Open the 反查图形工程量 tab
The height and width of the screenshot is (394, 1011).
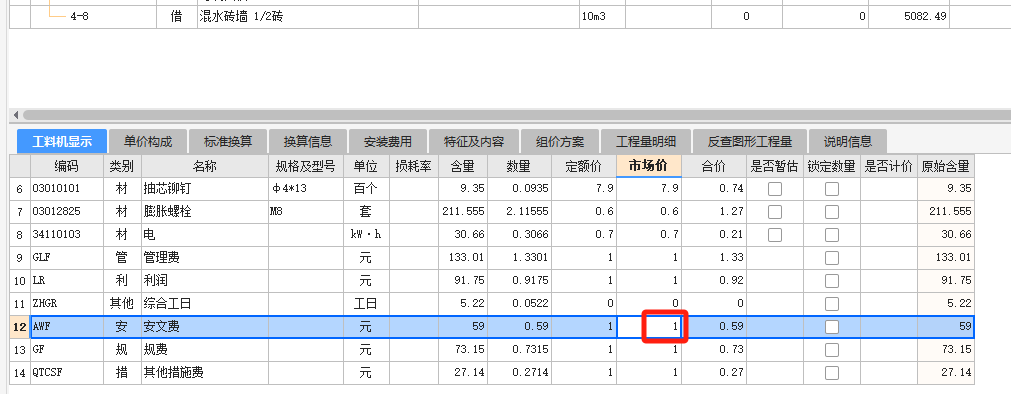point(749,141)
